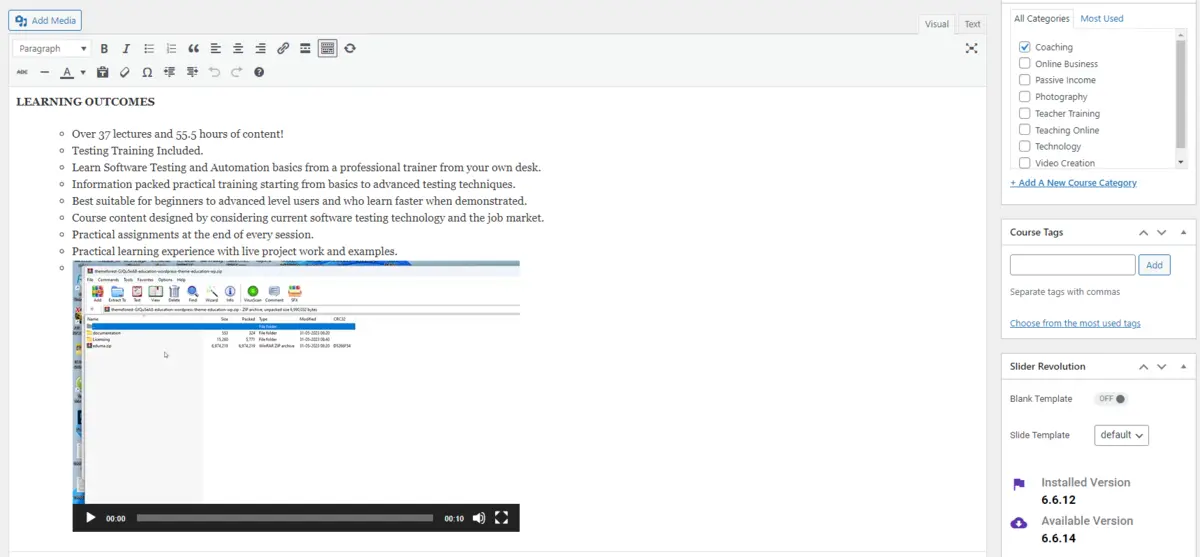Switch to the Most Used categories tab

[x=1101, y=18]
